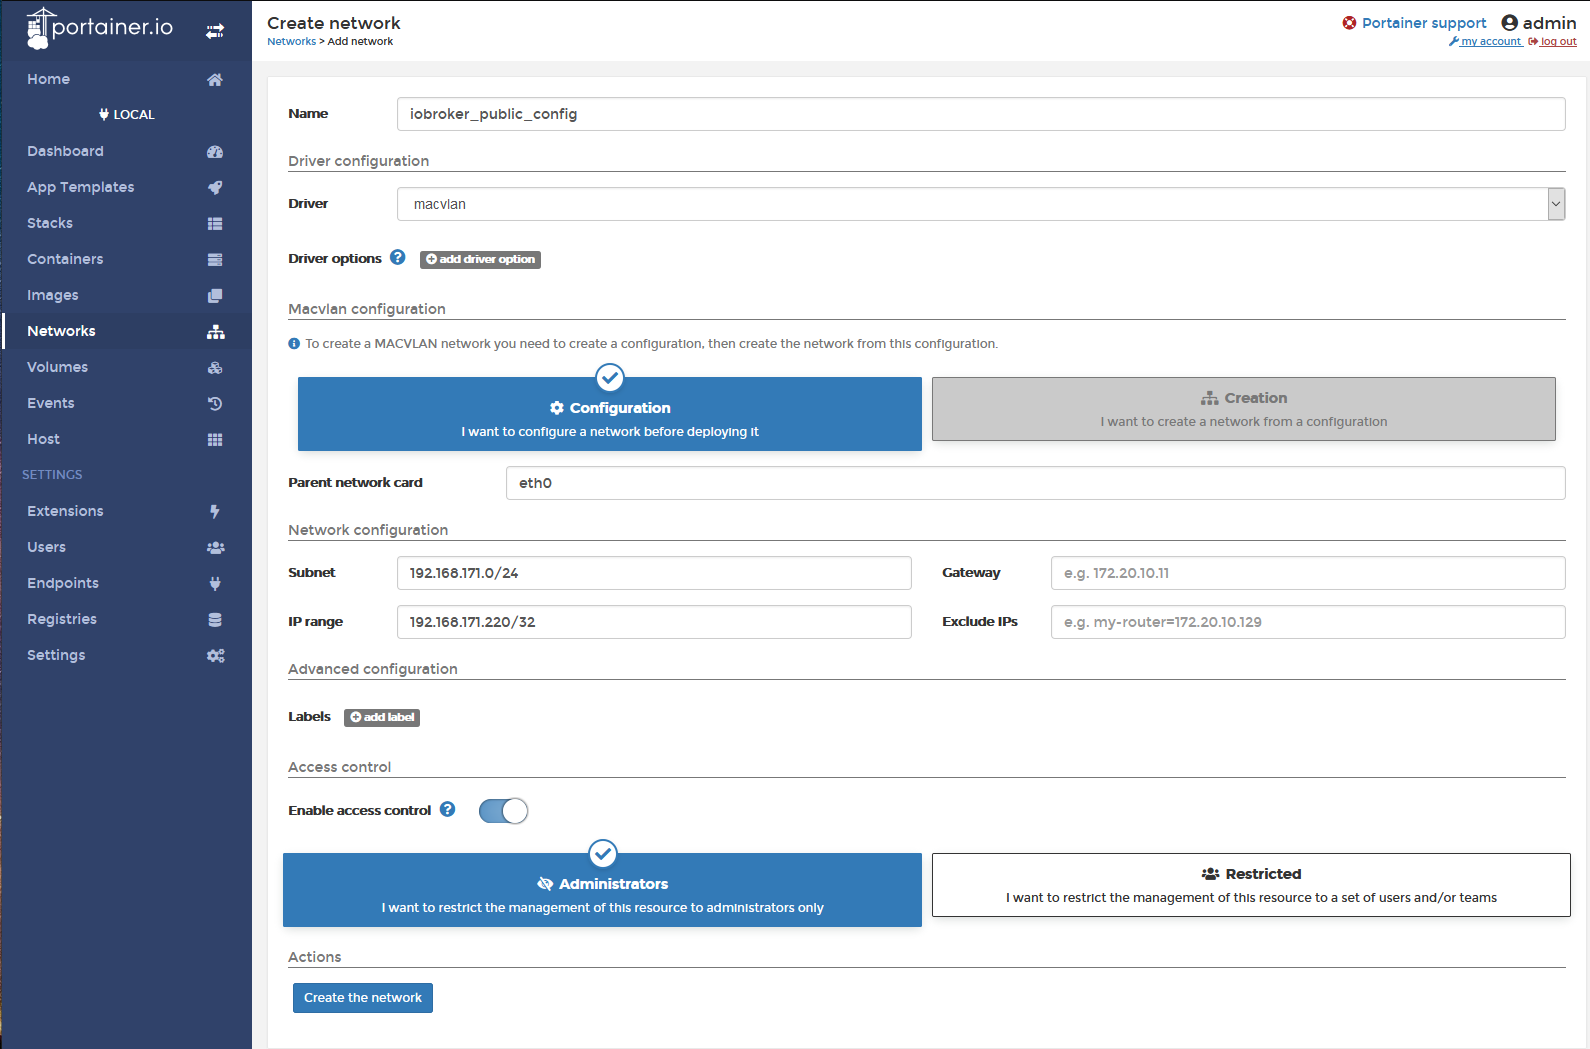Select the Creation network option
Viewport: 1590px width, 1049px height.
[x=1243, y=409]
